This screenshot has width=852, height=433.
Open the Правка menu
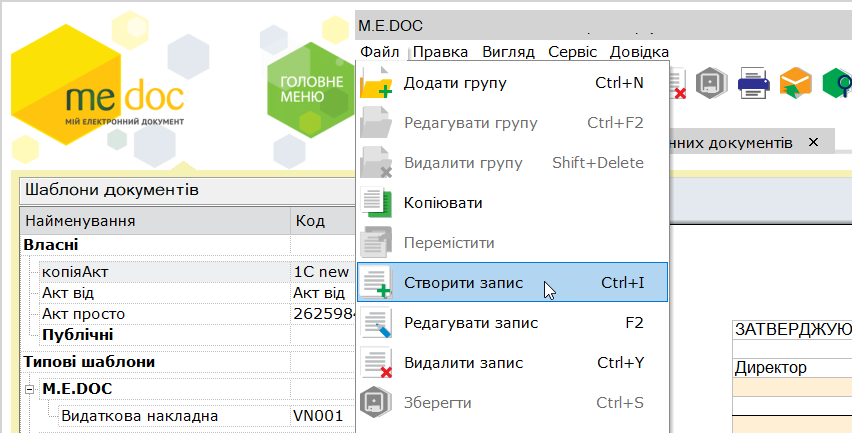[x=440, y=52]
